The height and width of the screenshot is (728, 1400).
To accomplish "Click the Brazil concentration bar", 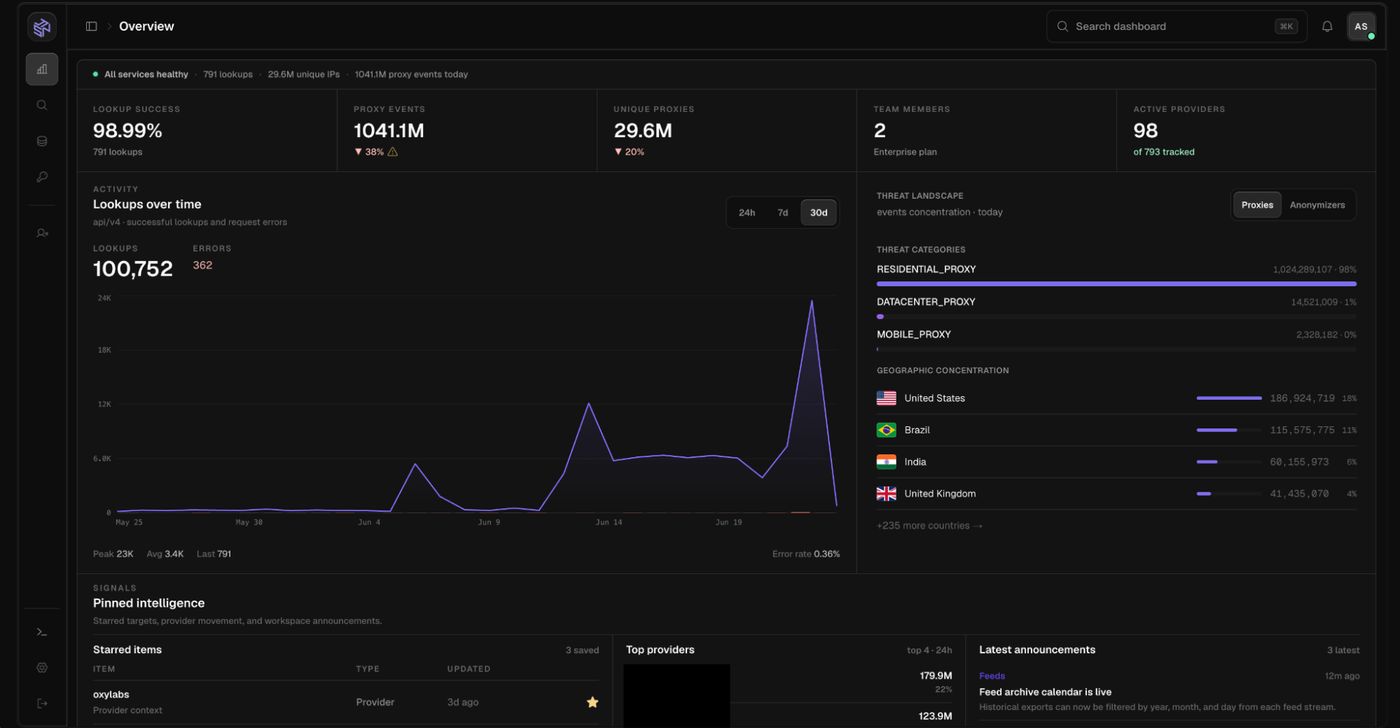I will click(x=1229, y=430).
